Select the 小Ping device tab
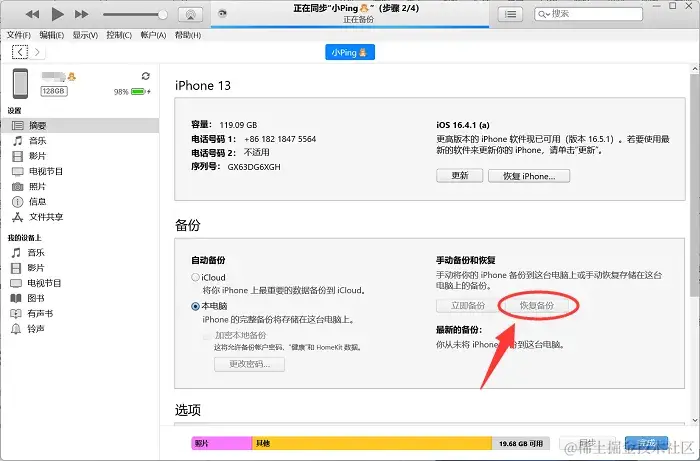 350,52
